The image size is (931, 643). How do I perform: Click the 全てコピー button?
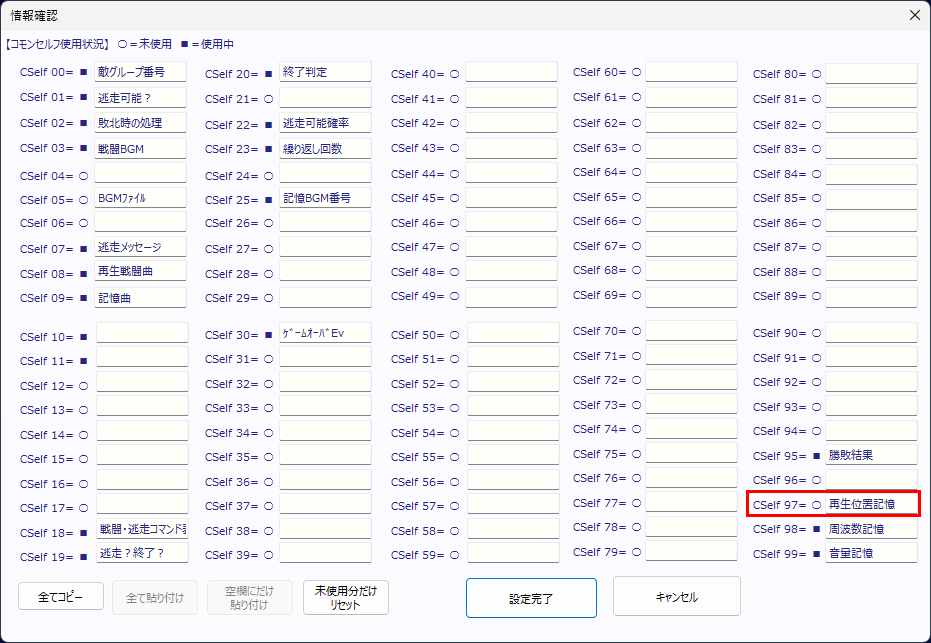pos(61,596)
